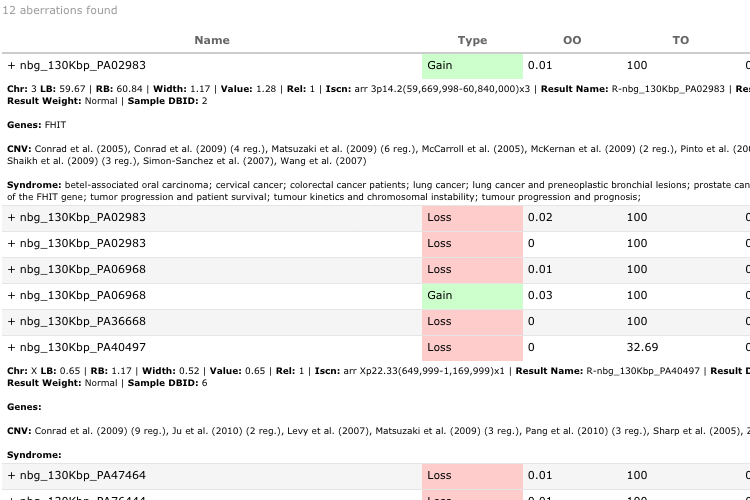Sort the table by Name column header
The image size is (750, 500).
pyautogui.click(x=212, y=40)
